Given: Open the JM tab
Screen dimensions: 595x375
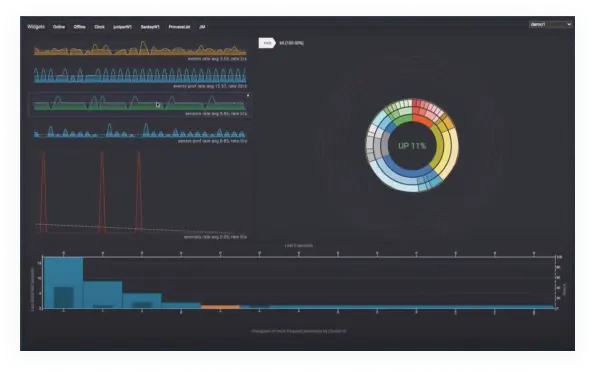Looking at the screenshot, I should click(202, 27).
